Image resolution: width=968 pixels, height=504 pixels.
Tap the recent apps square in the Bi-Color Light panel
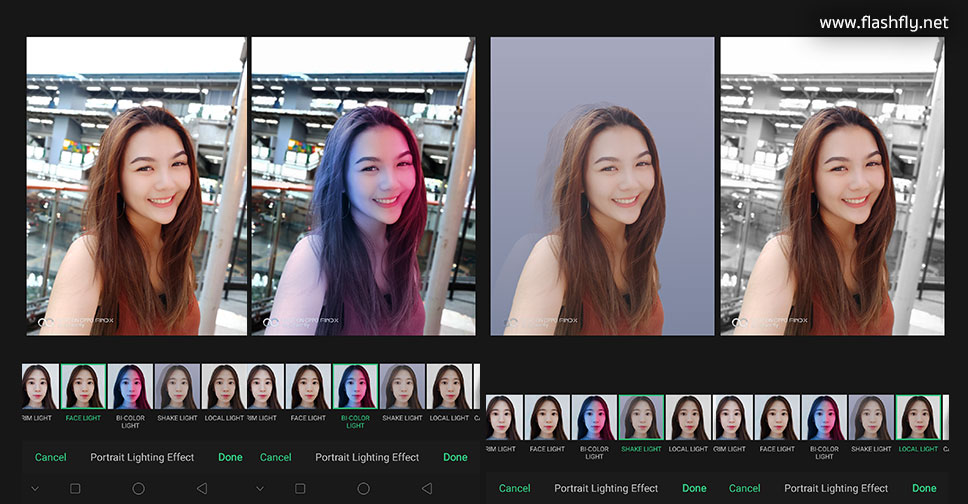(300, 489)
